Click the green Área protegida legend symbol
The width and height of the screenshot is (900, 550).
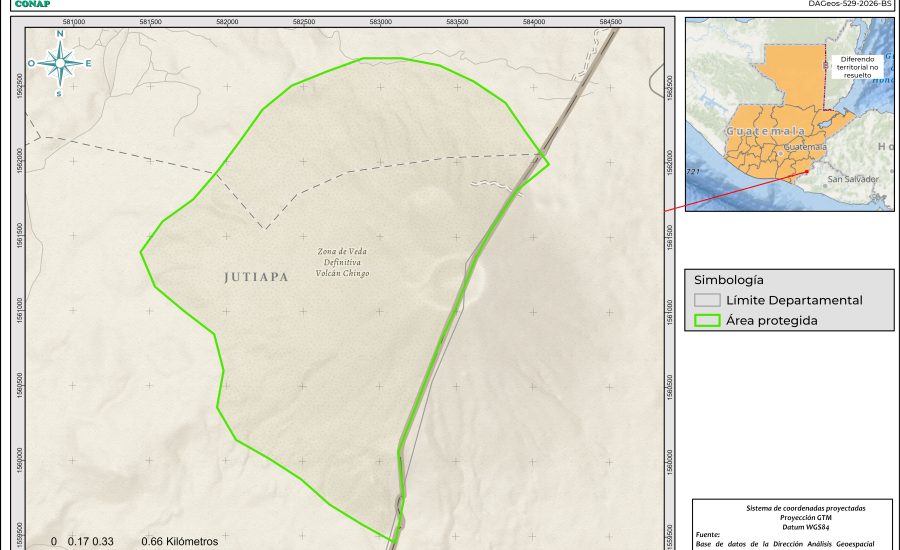pos(707,321)
